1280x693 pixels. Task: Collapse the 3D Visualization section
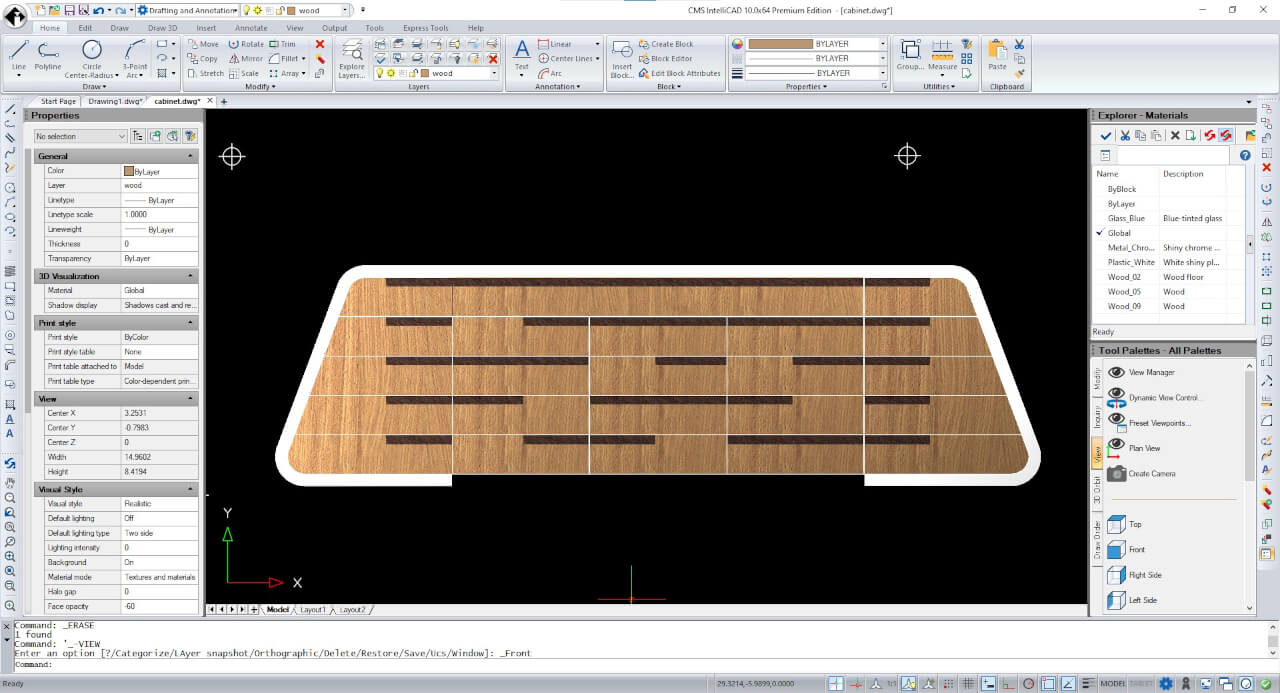pos(190,276)
